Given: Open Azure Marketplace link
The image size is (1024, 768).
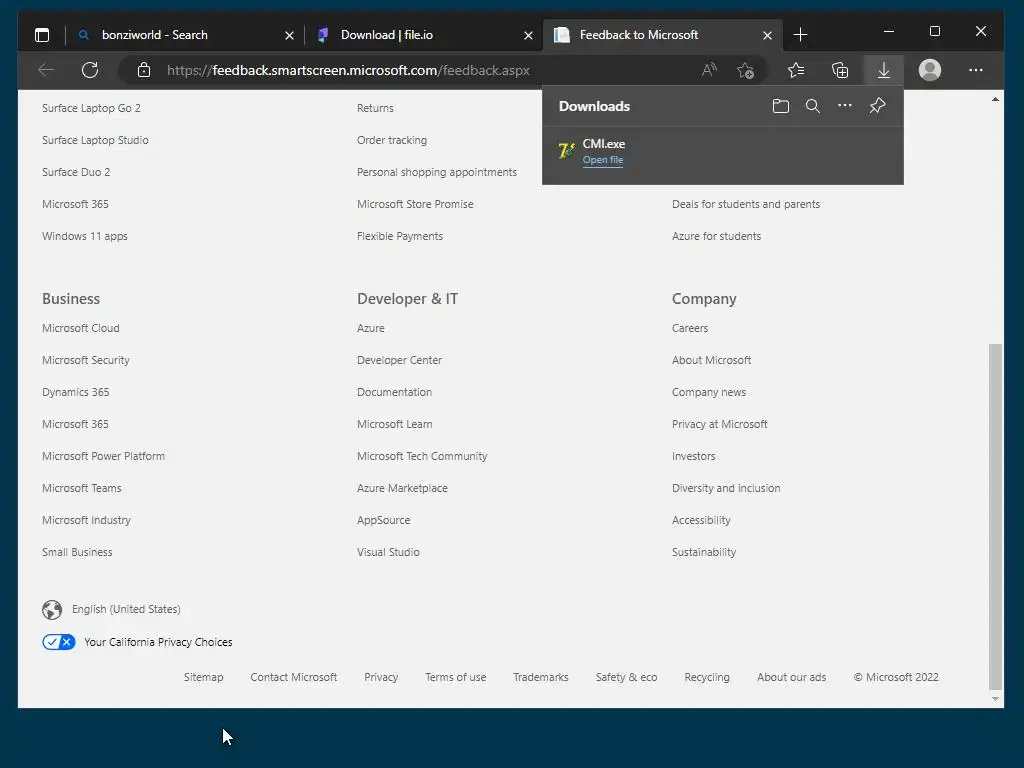Looking at the screenshot, I should [402, 488].
